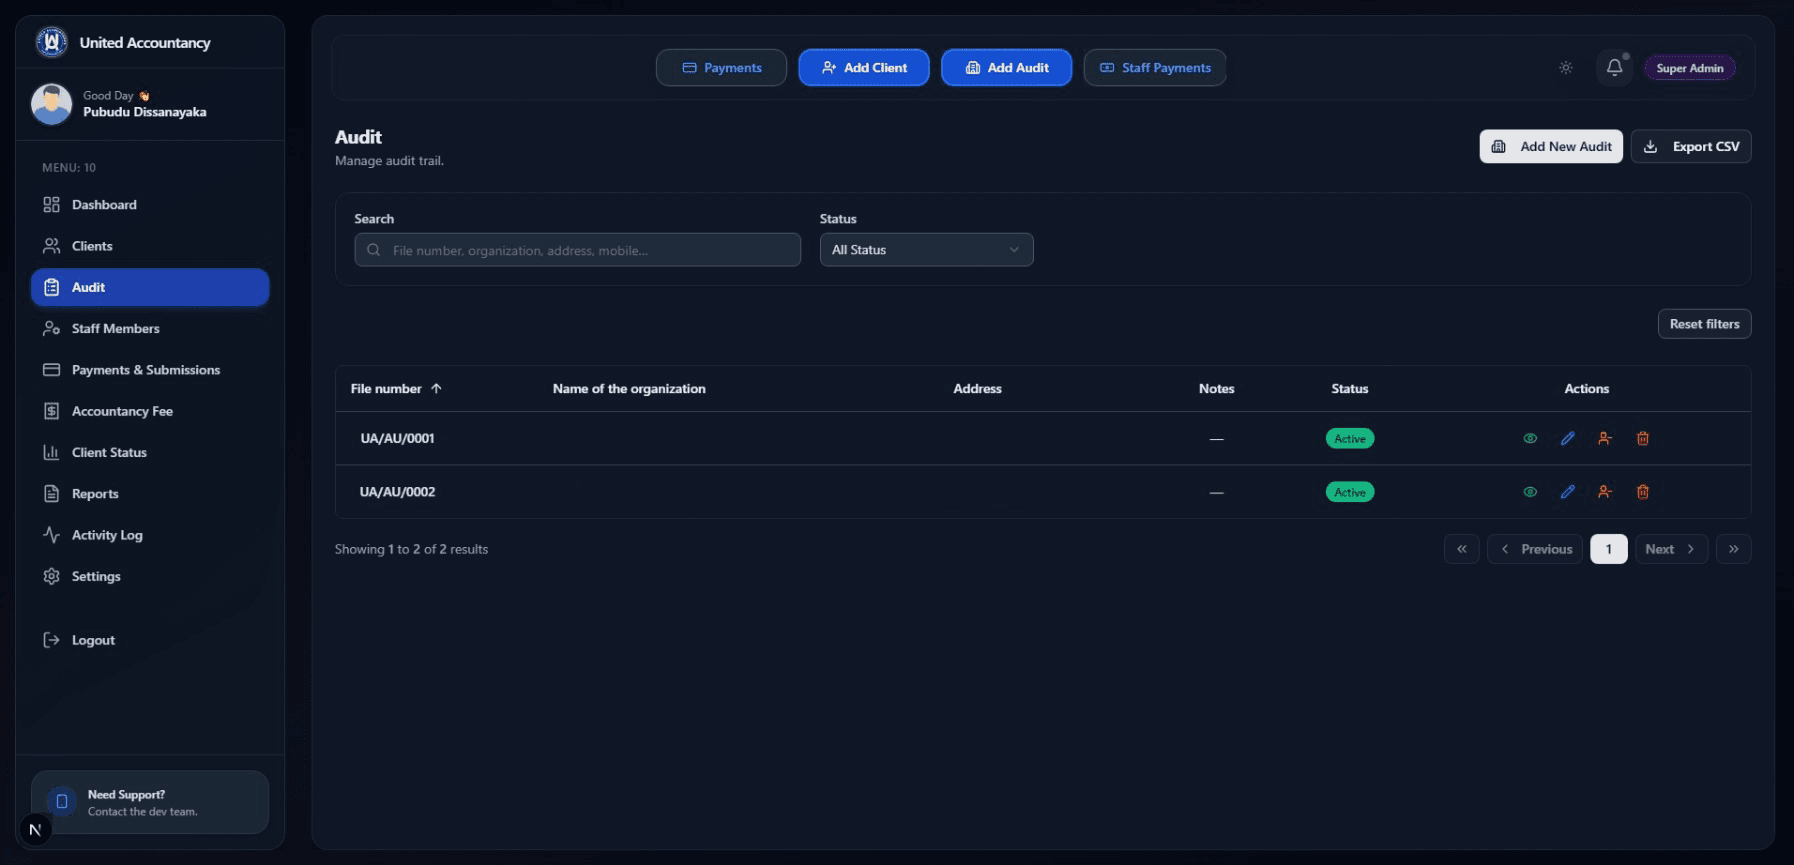Click the Address column header
Screen dimensions: 1794x865
(977, 389)
